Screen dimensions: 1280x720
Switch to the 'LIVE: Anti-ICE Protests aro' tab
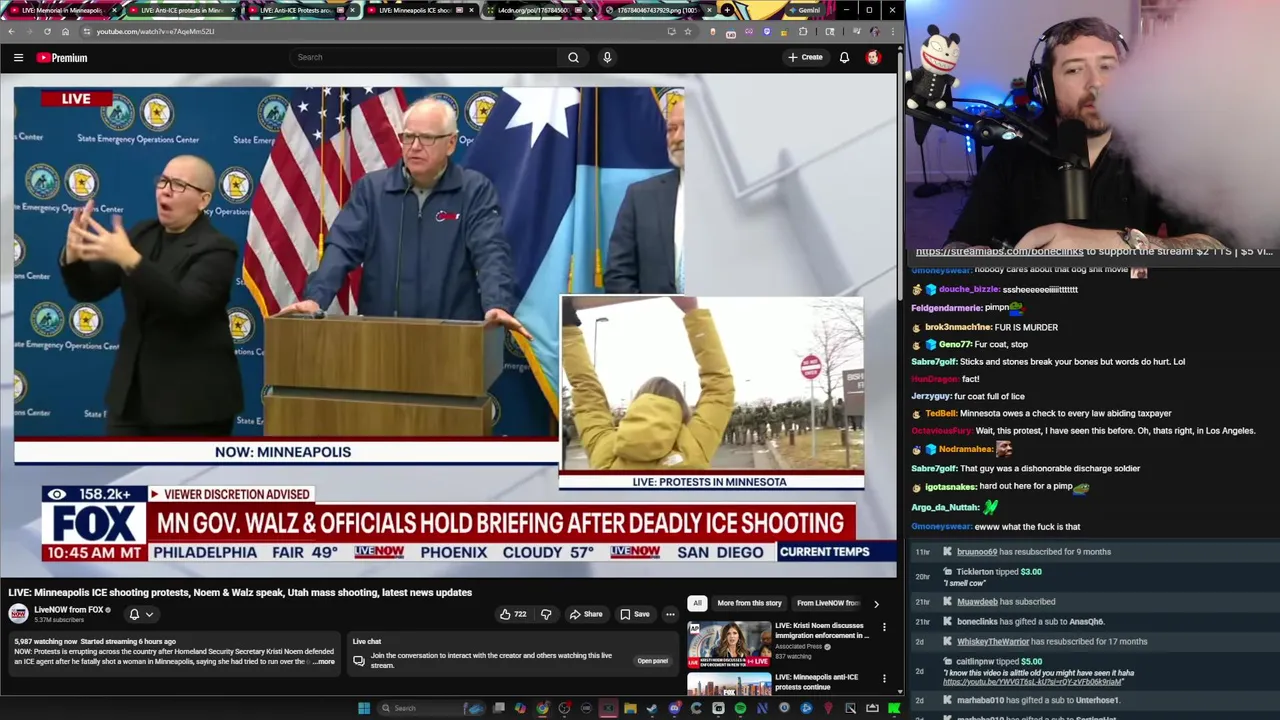(299, 10)
